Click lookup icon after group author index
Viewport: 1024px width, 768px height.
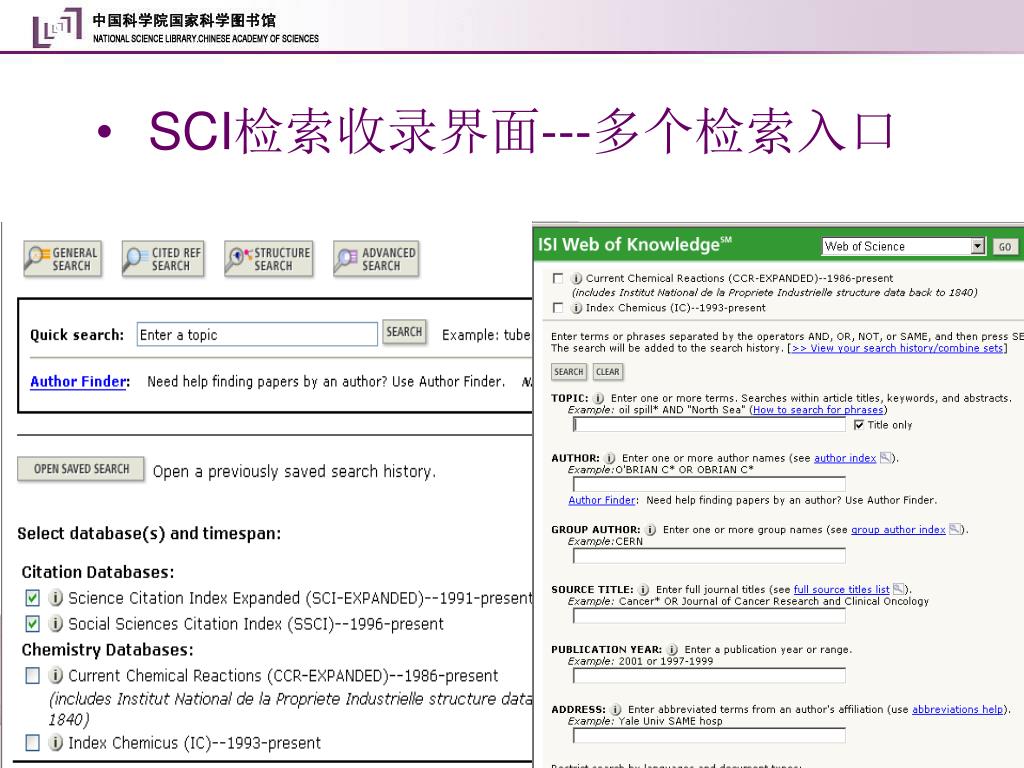coord(955,530)
